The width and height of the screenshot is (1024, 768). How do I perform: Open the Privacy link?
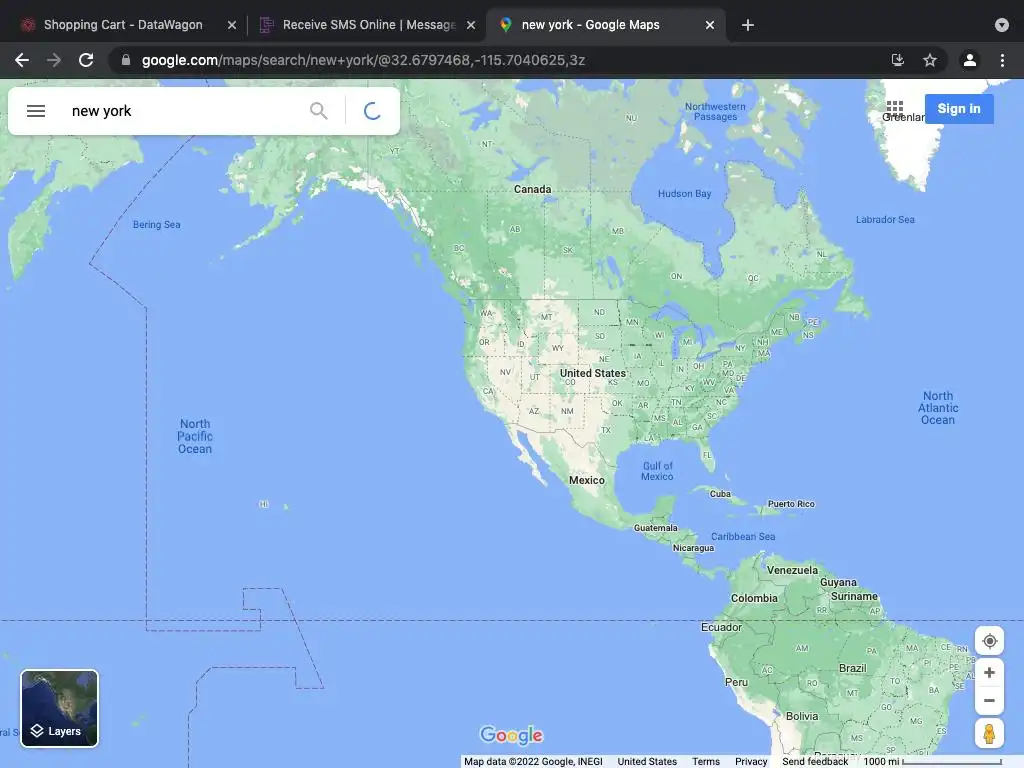tap(751, 761)
